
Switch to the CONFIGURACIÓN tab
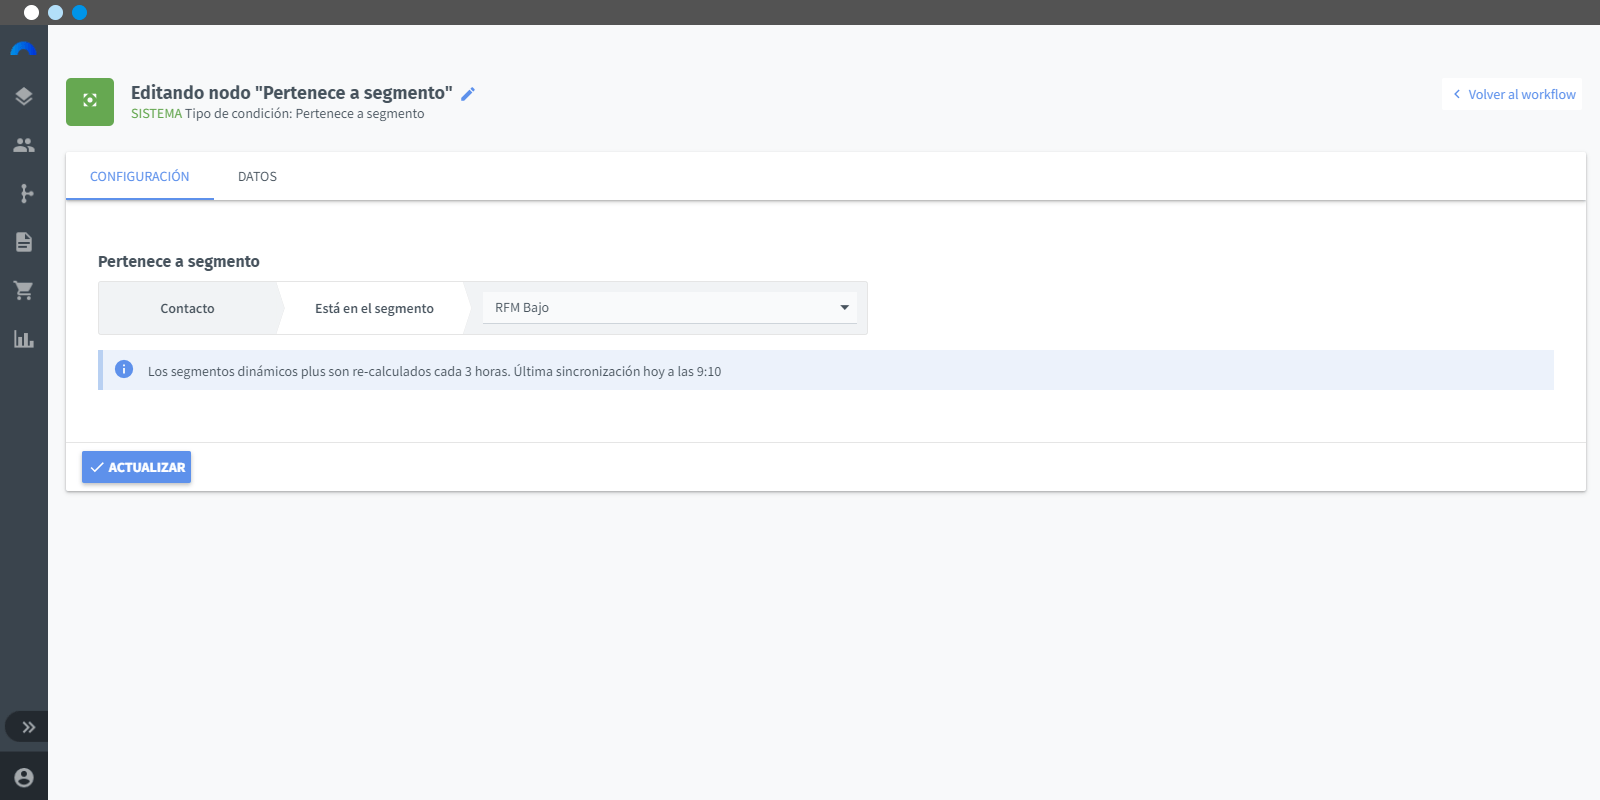140,176
